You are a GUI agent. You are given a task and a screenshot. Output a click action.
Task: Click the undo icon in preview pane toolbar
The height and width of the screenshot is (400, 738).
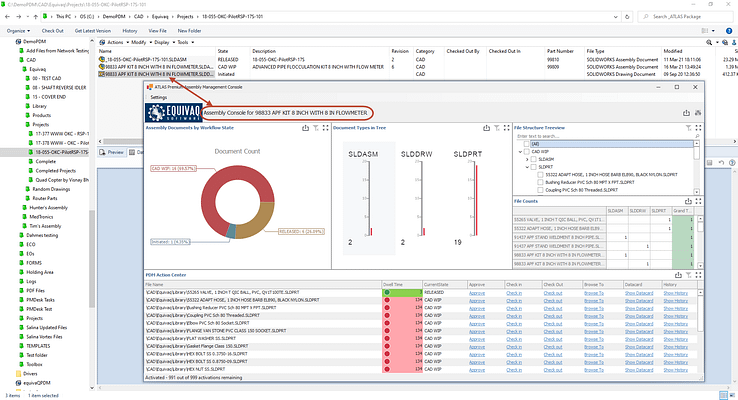tap(721, 163)
